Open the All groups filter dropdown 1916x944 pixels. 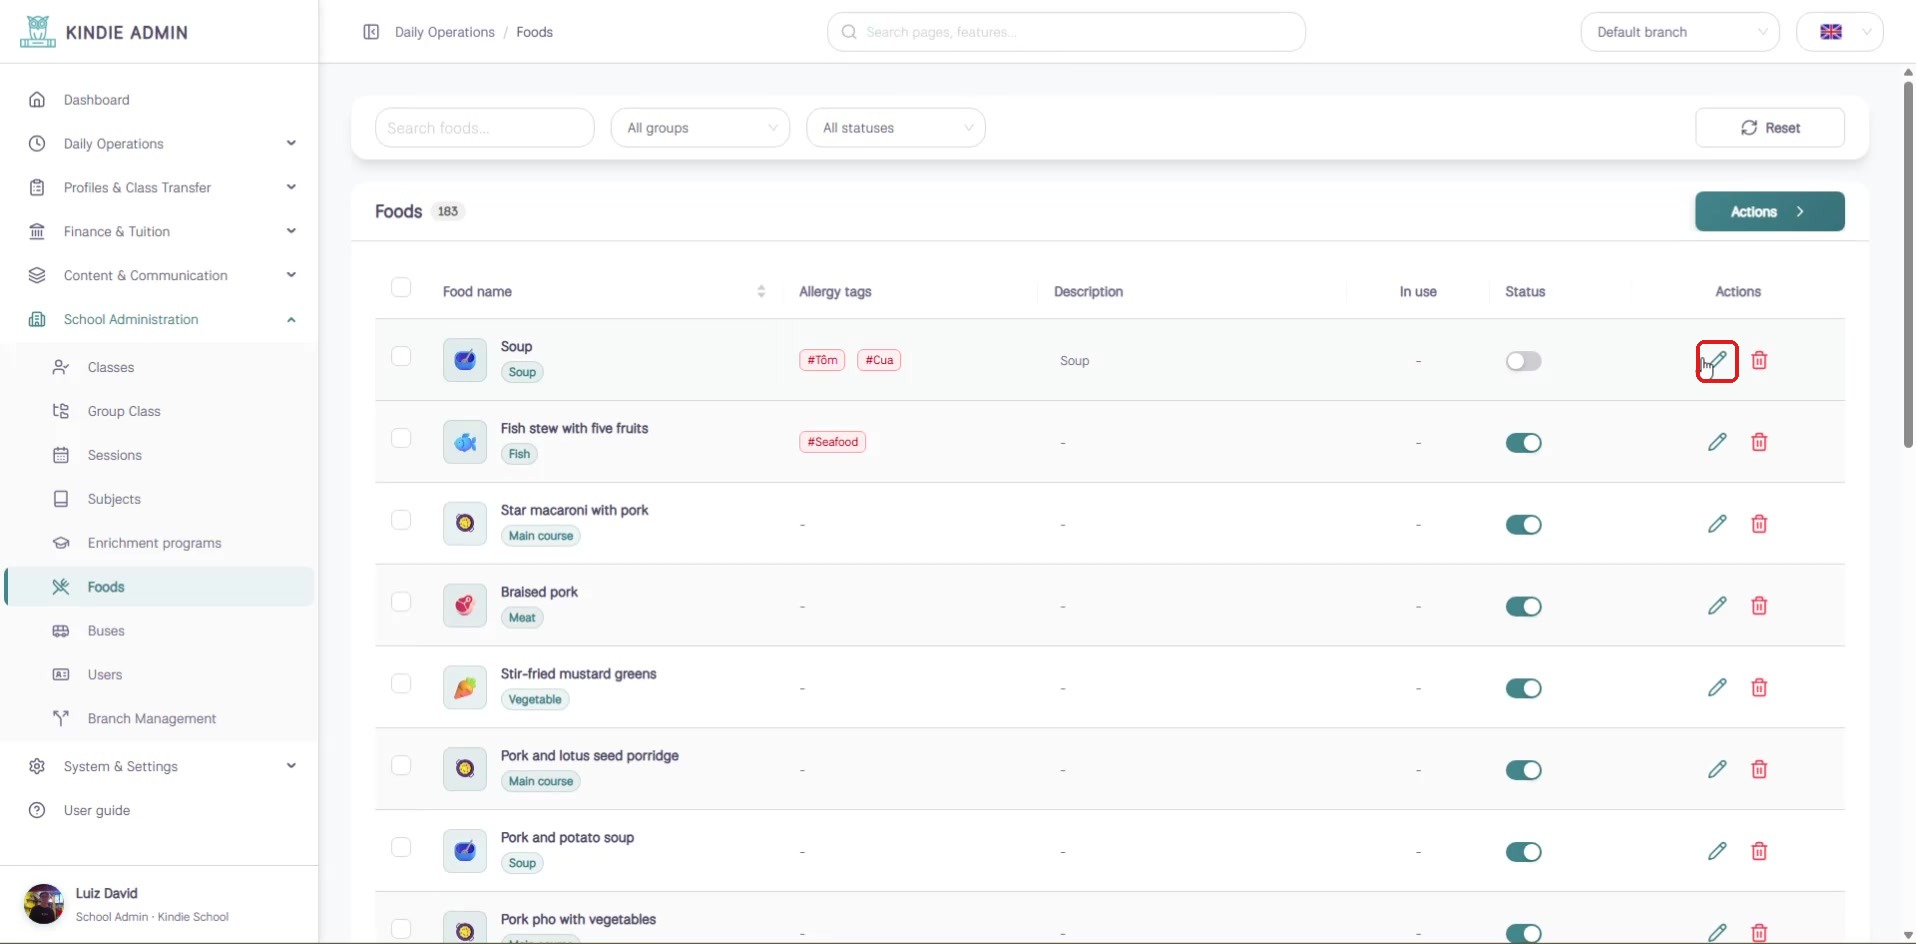(700, 128)
